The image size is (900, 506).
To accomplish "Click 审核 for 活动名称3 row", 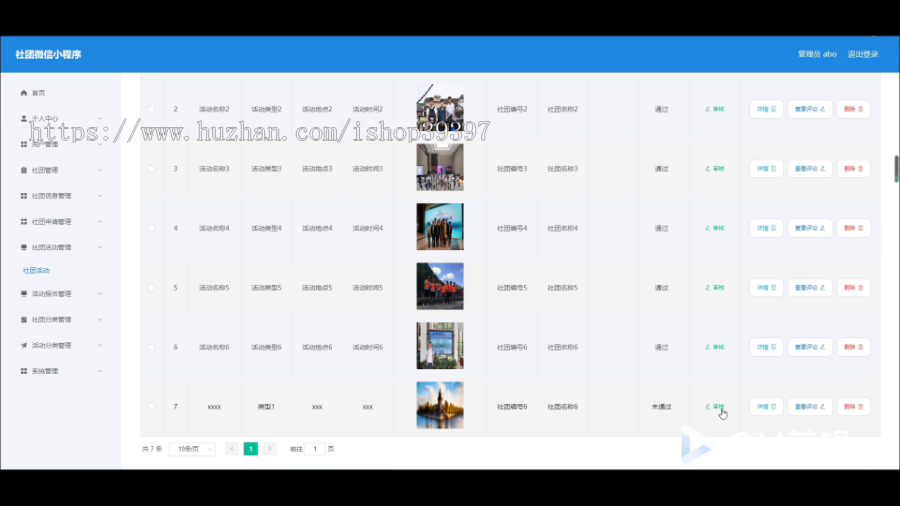I will point(715,169).
